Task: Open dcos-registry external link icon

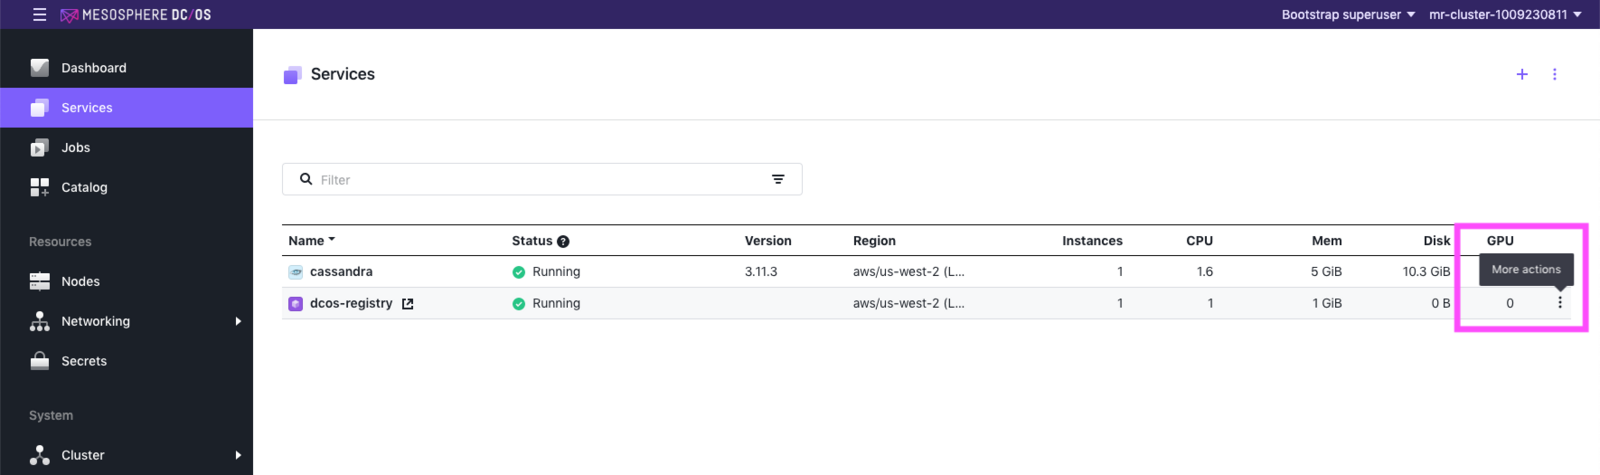Action: click(408, 304)
